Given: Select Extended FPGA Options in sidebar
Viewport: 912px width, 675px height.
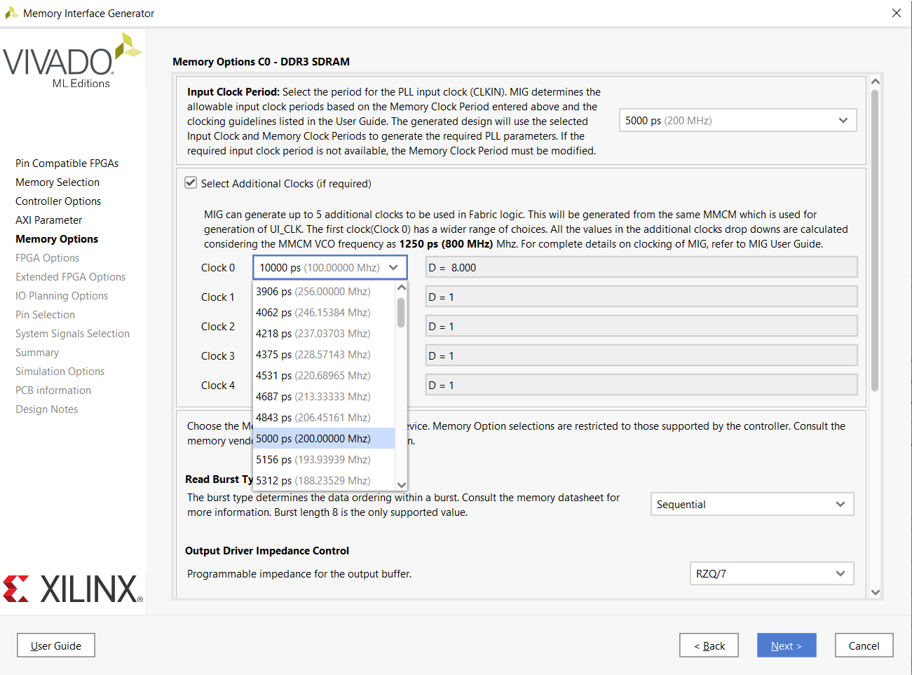Looking at the screenshot, I should (x=70, y=277).
